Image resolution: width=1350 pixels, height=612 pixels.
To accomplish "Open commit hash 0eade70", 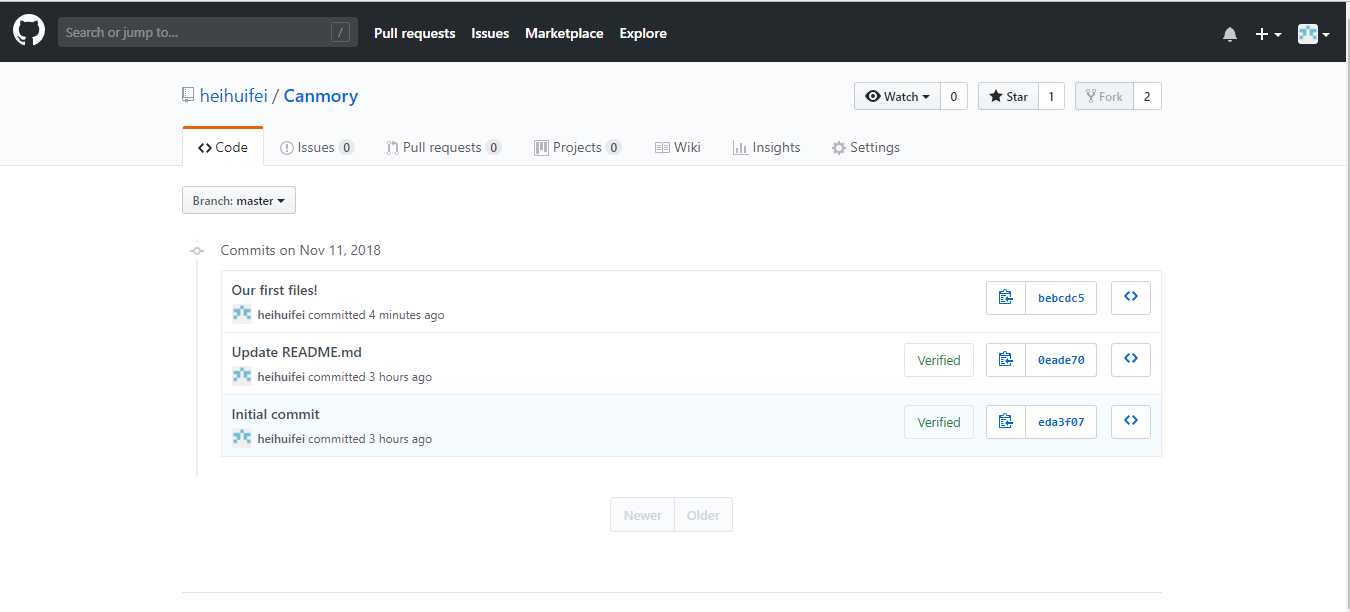I will (x=1061, y=360).
